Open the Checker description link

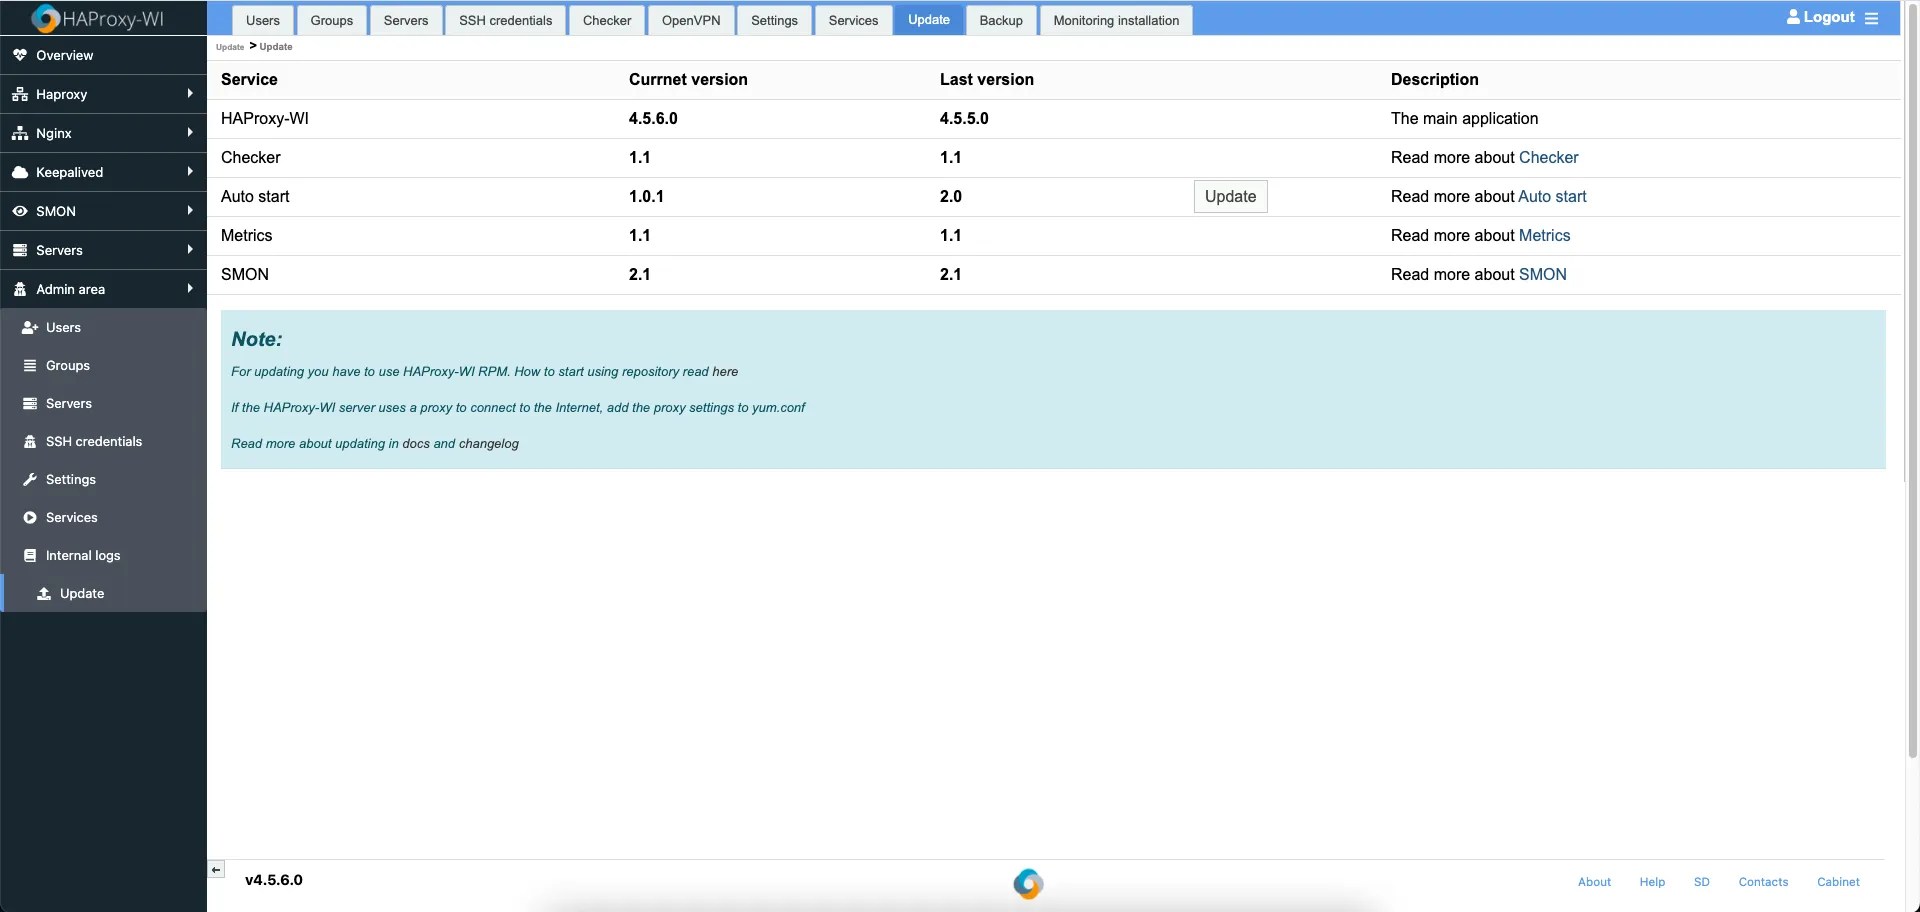tap(1548, 157)
